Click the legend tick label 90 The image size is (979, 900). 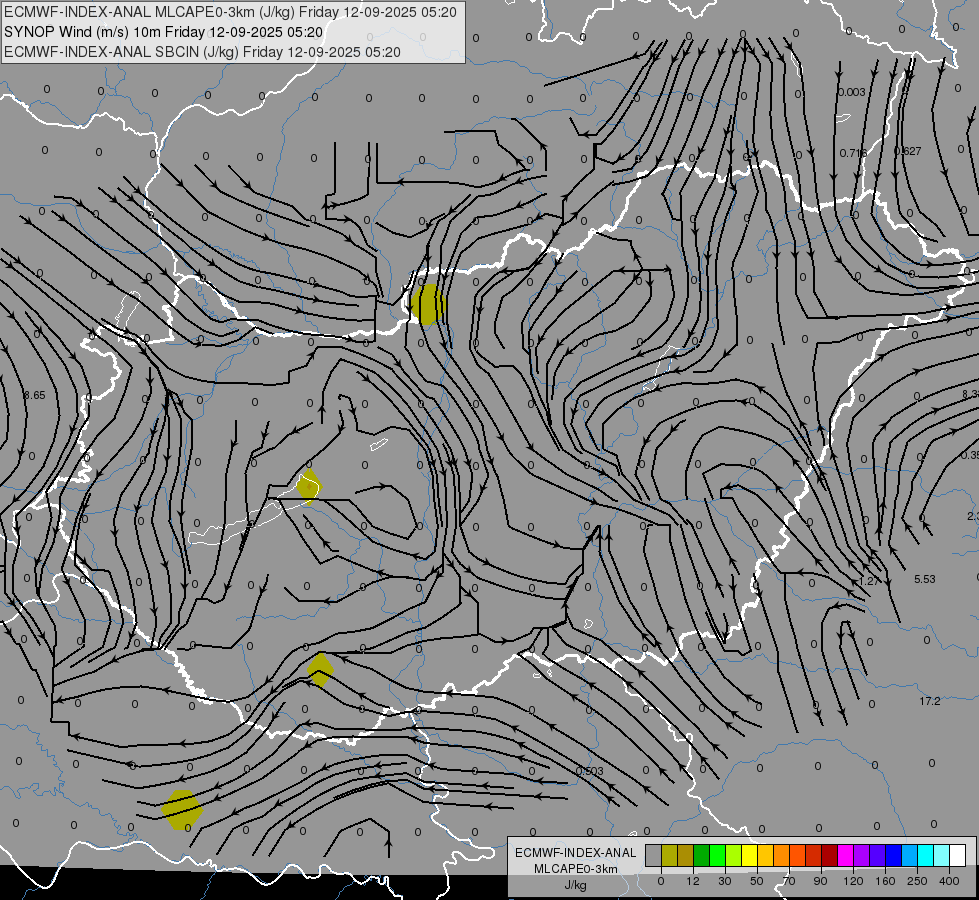(820, 881)
